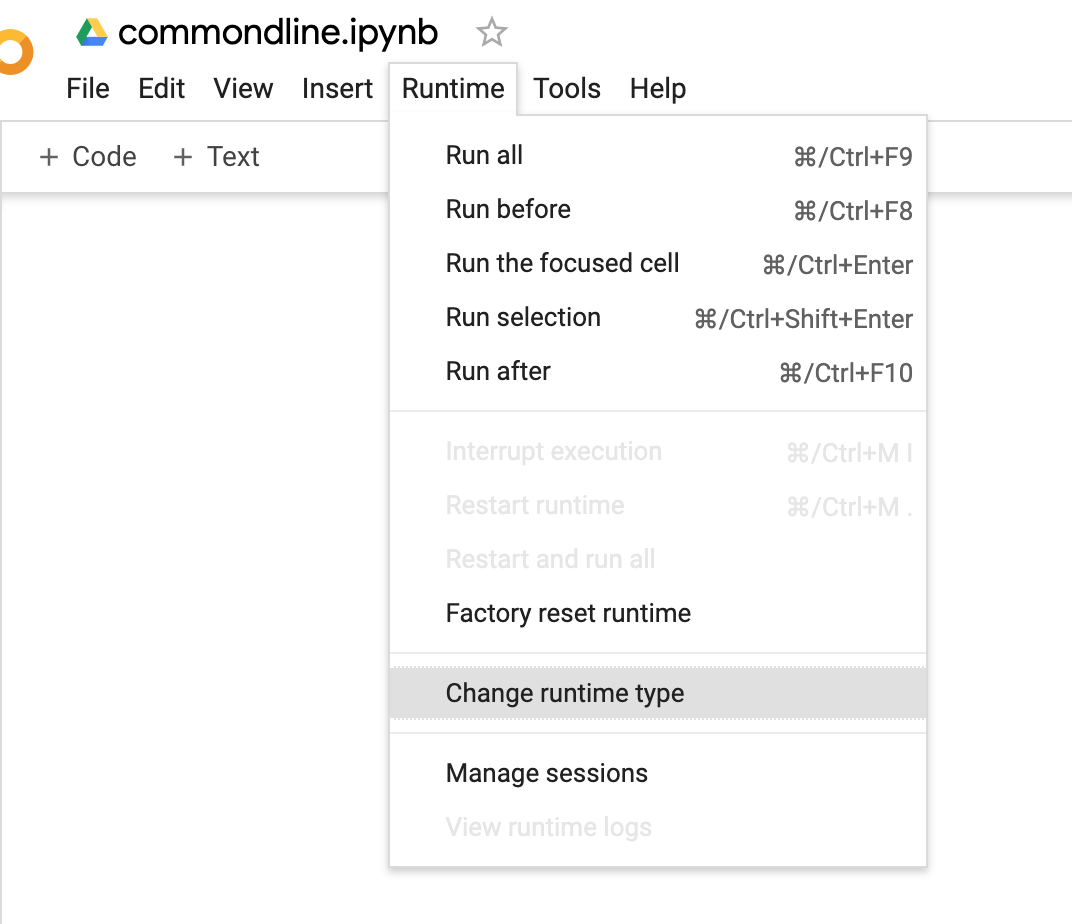Image resolution: width=1072 pixels, height=924 pixels.
Task: Open the Help menu
Action: [658, 89]
